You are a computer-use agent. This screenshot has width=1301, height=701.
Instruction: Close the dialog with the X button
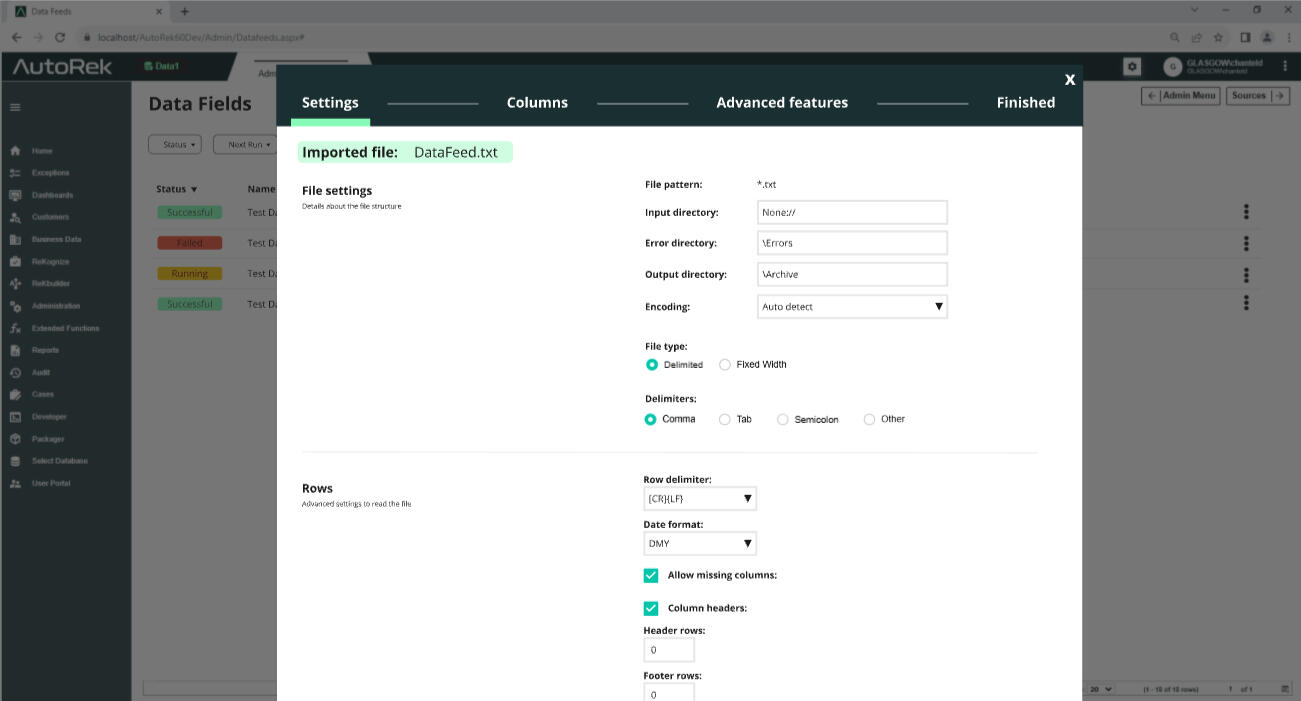point(1069,80)
